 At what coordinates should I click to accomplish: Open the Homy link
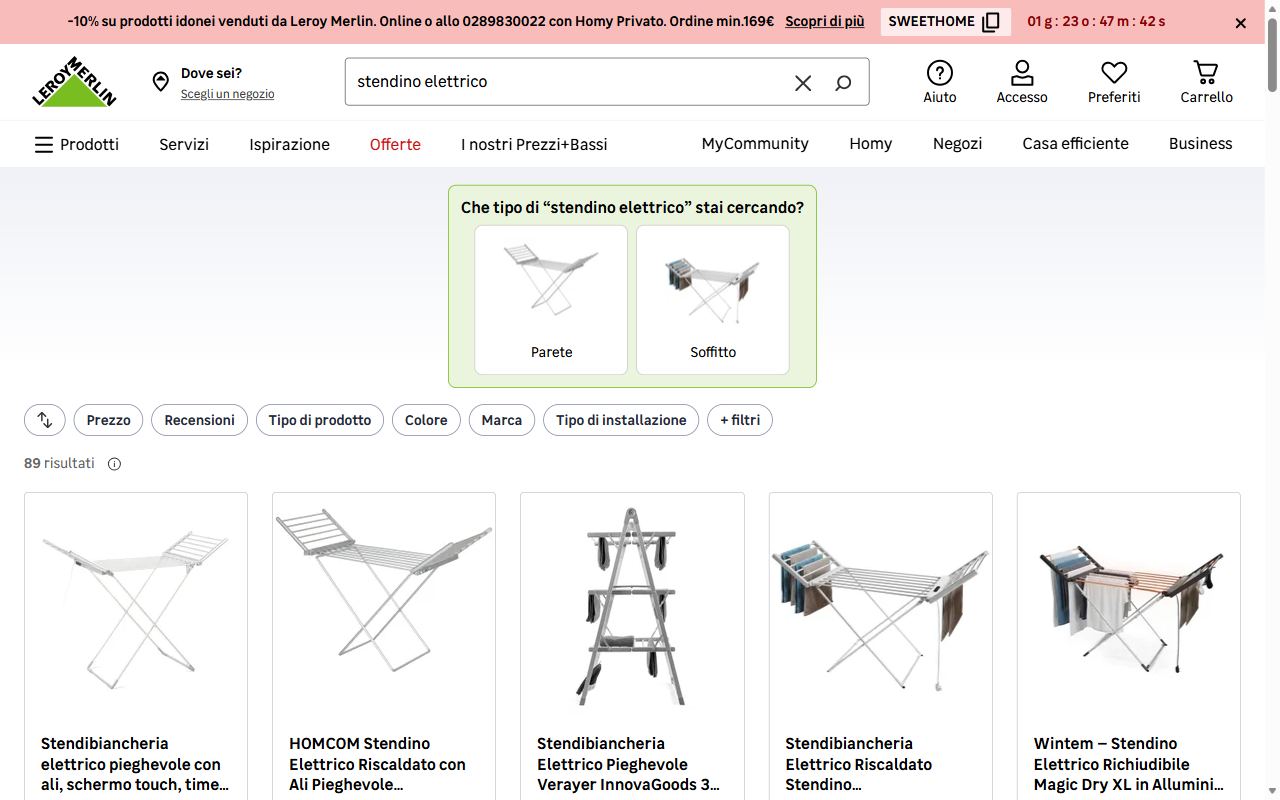pos(871,144)
